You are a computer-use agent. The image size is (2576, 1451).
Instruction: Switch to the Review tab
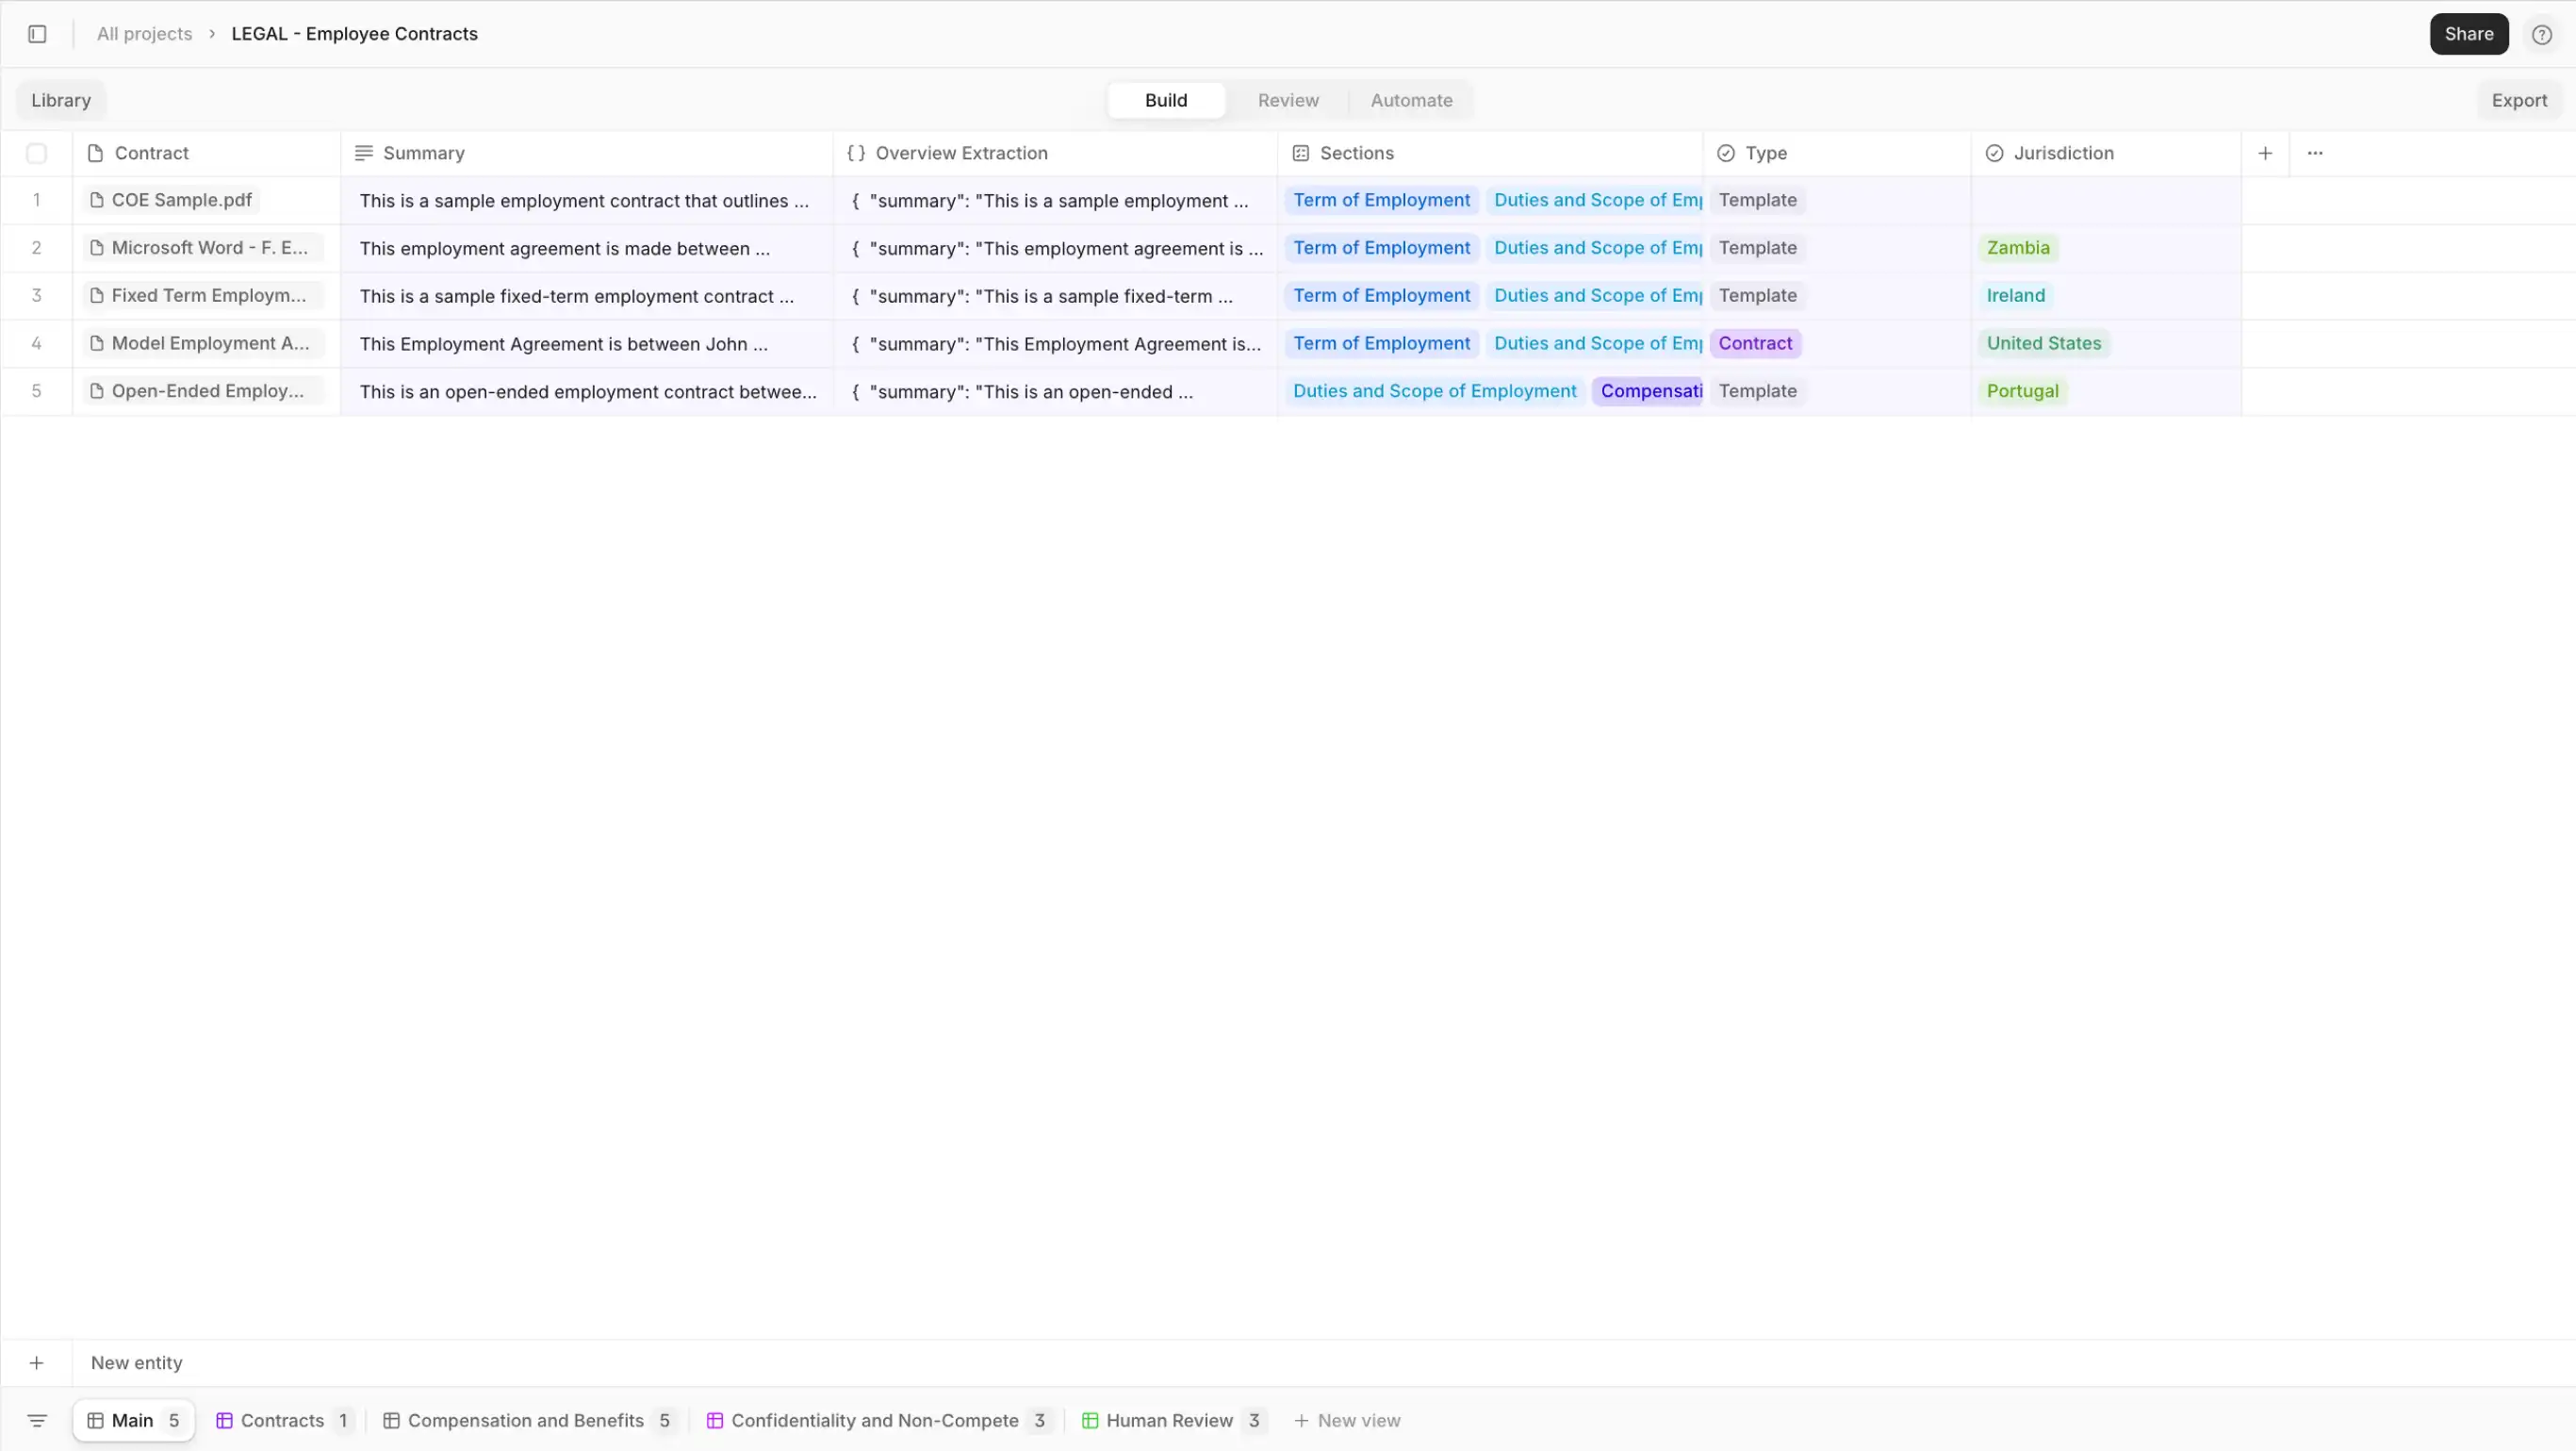[1288, 99]
